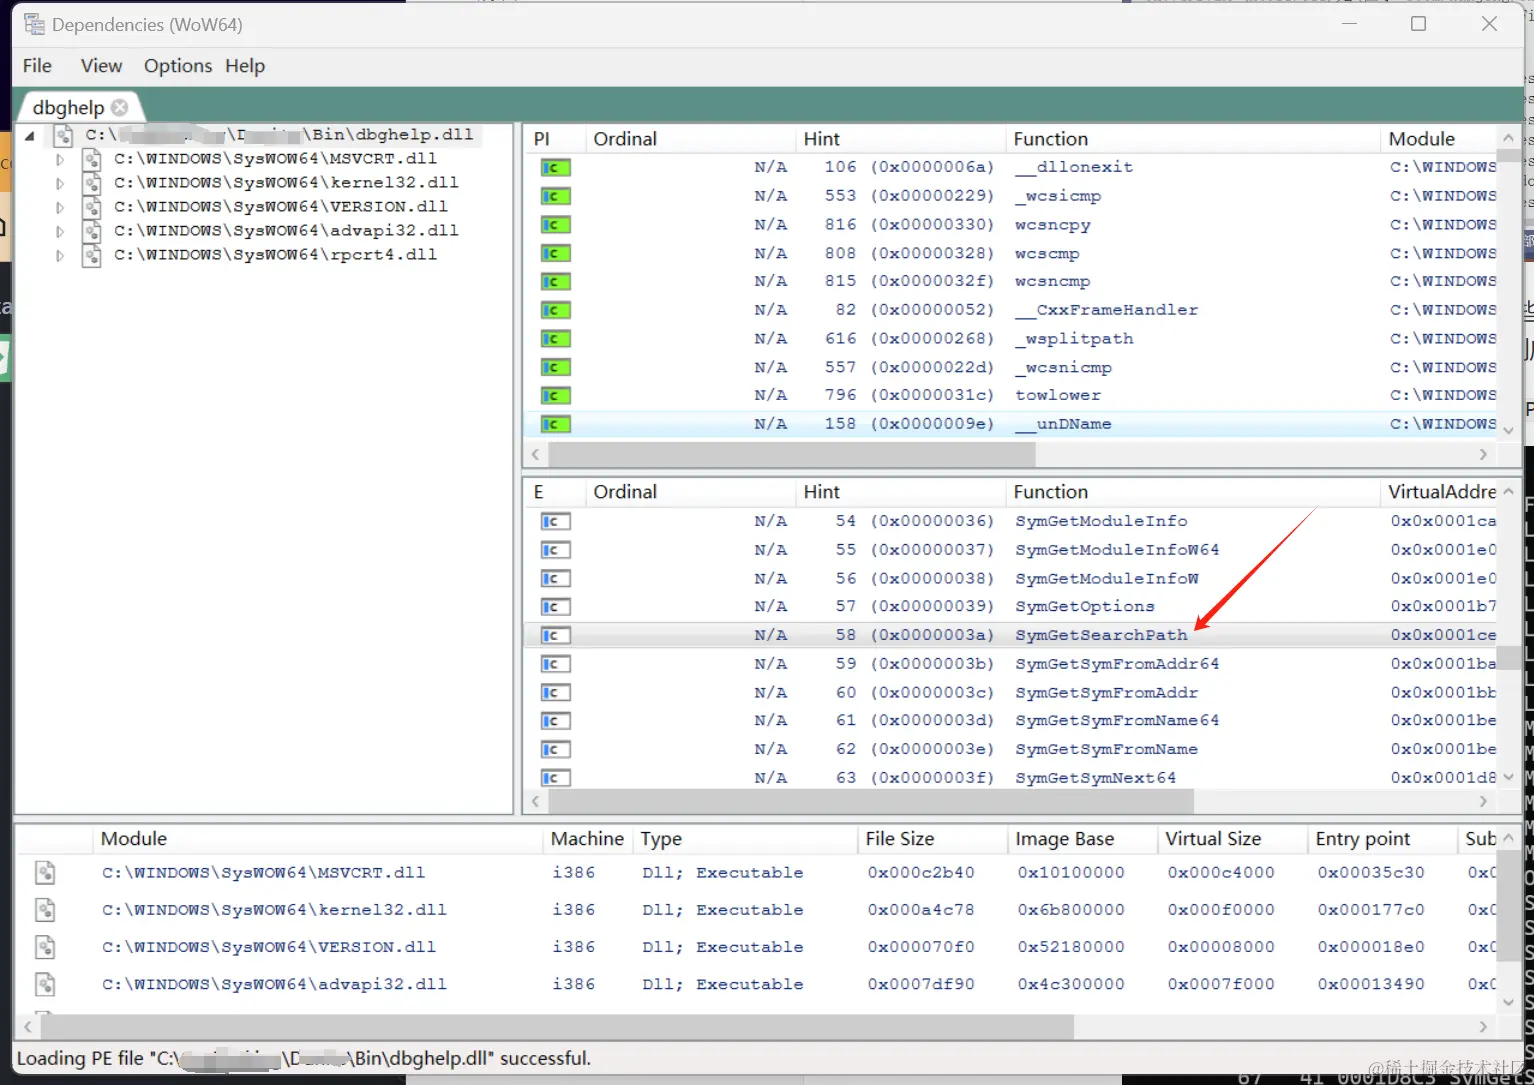Open the Options menu
Image resolution: width=1534 pixels, height=1085 pixels.
pos(178,66)
